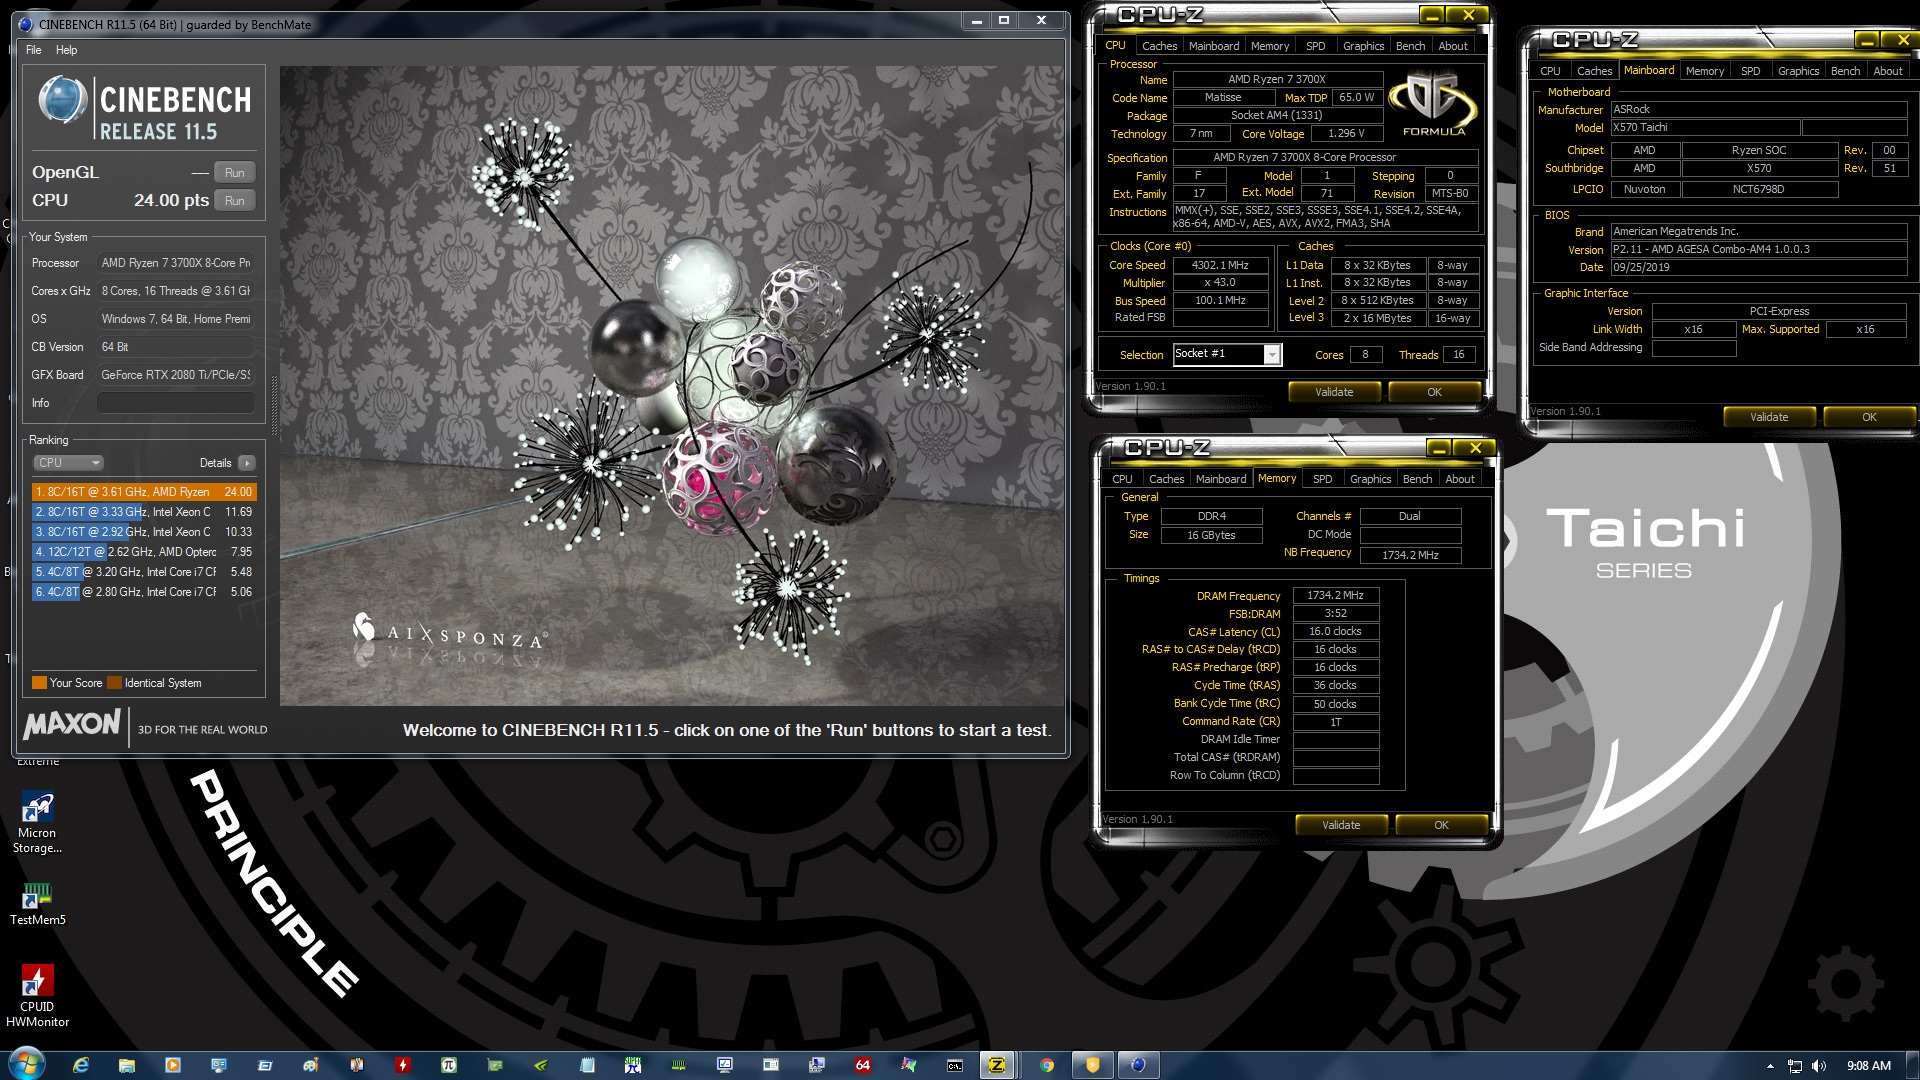Viewport: 1920px width, 1080px height.
Task: Open Internet Explorer from the taskbar
Action: (81, 1065)
